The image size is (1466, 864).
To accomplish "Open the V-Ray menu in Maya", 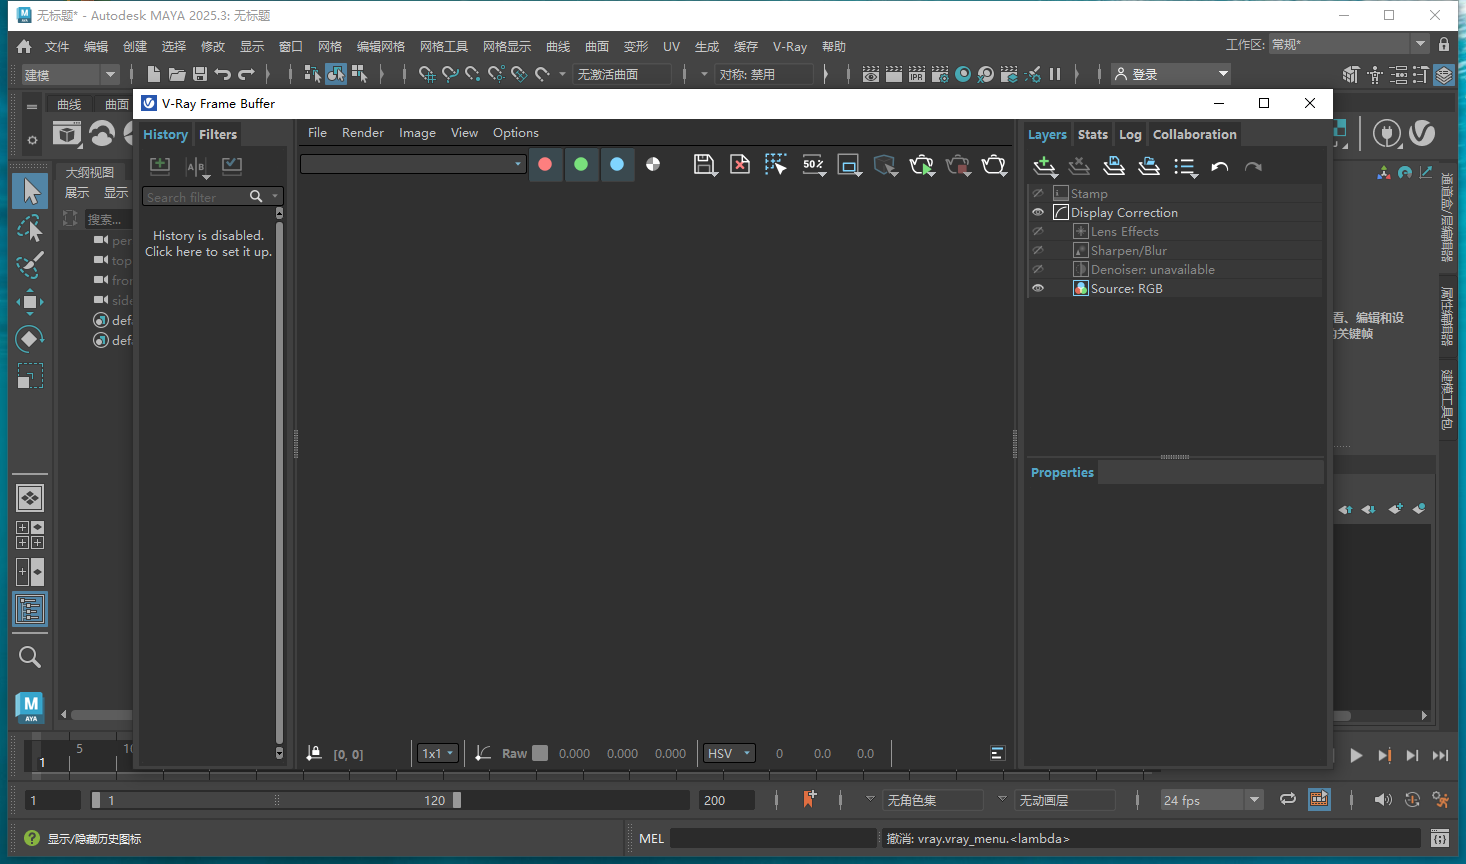I will coord(790,46).
